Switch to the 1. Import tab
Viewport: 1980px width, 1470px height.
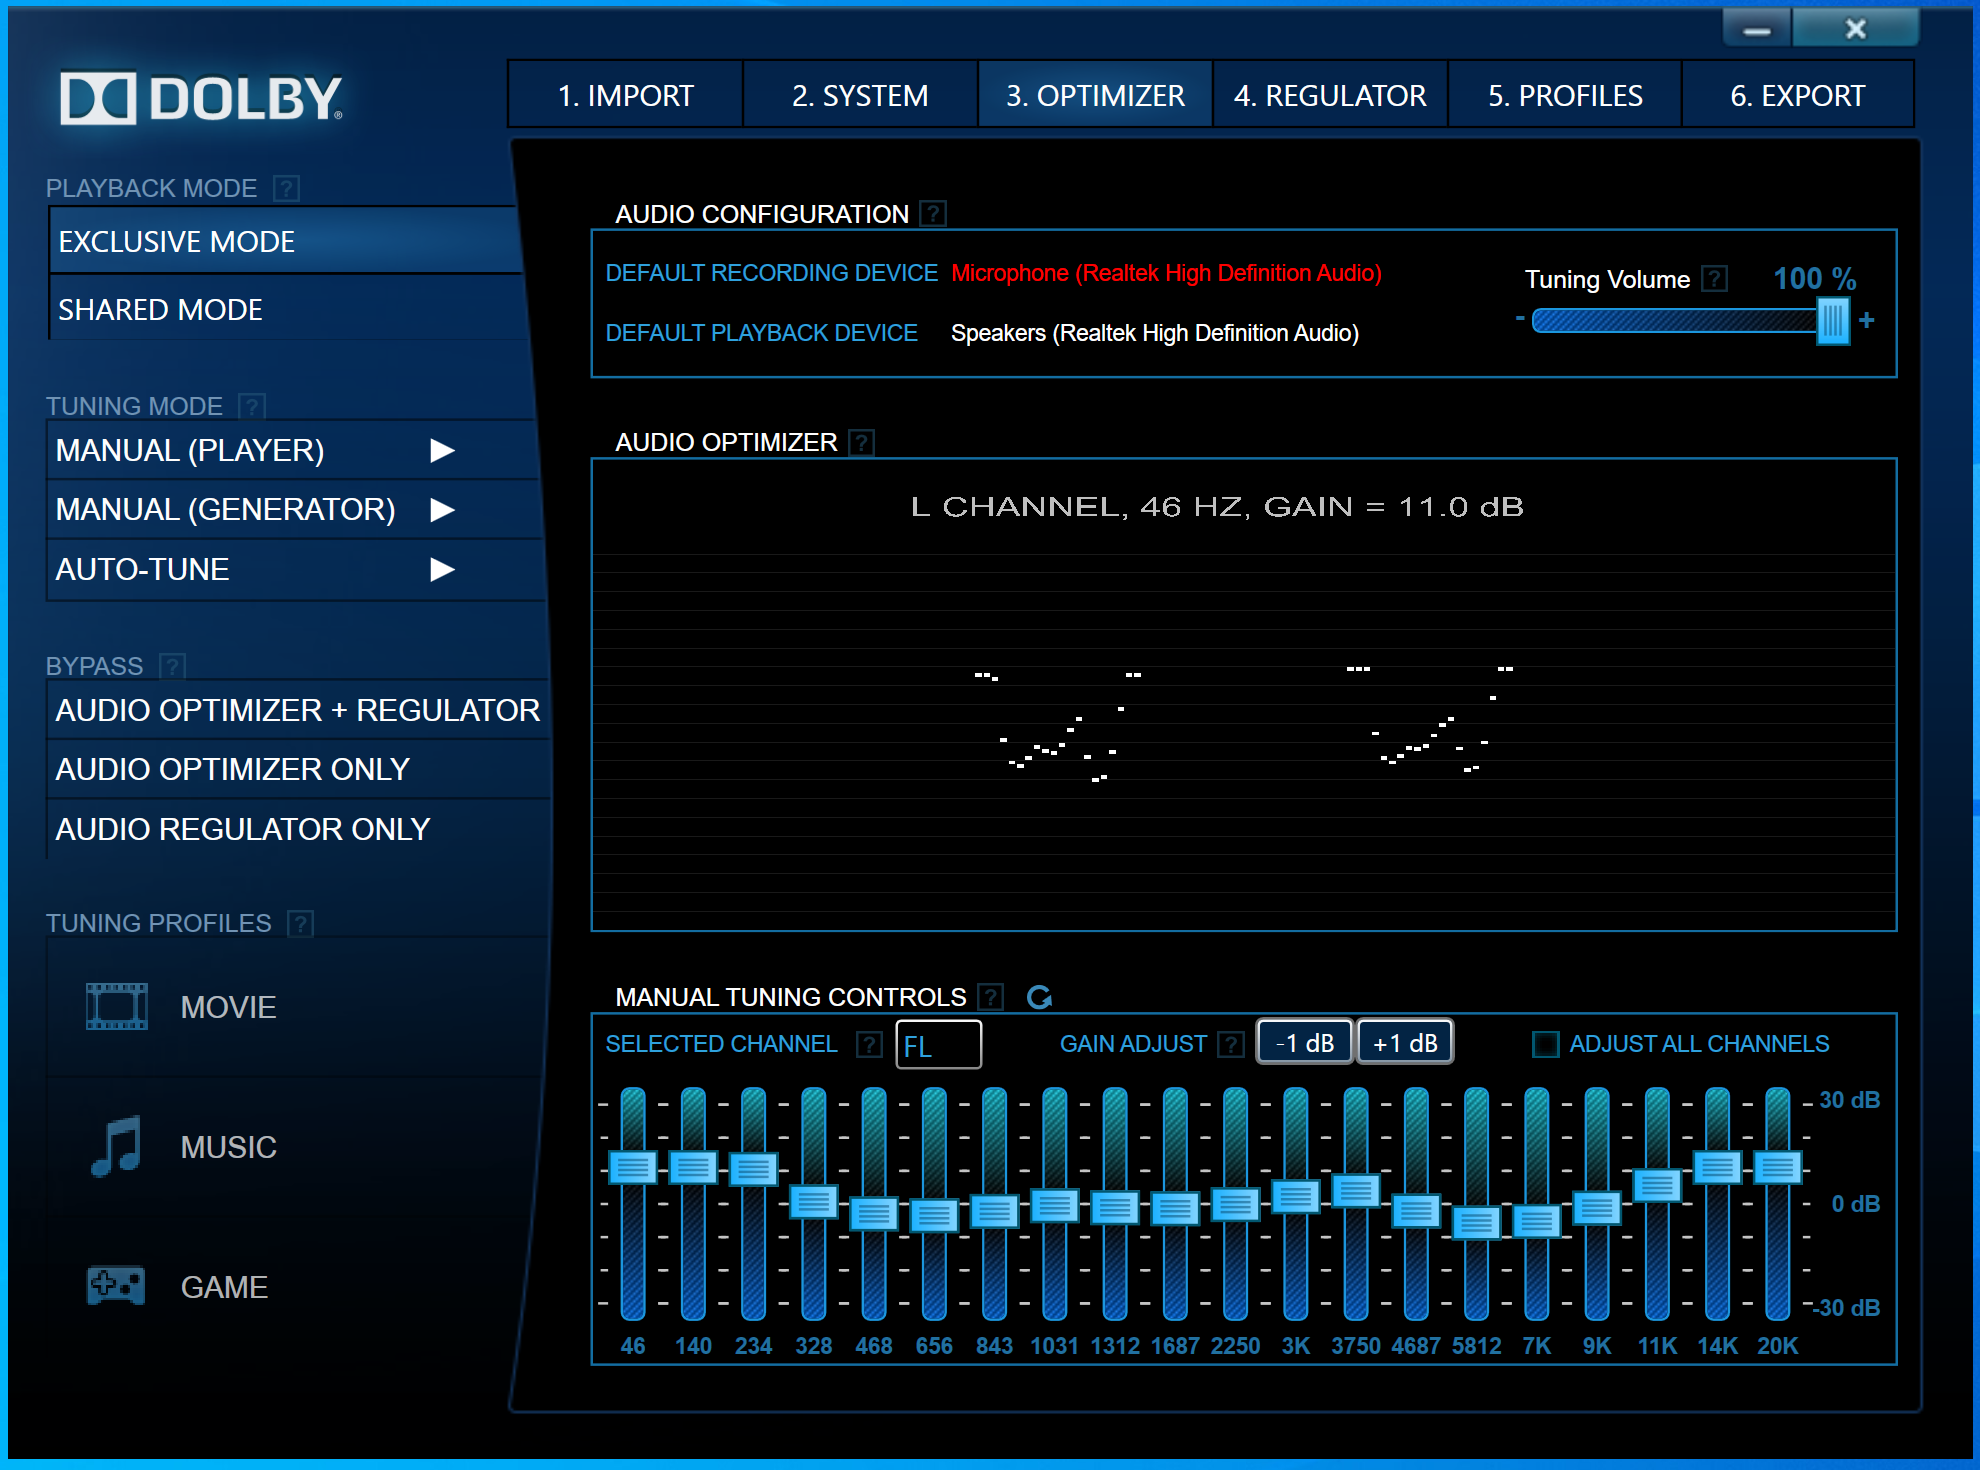[626, 95]
